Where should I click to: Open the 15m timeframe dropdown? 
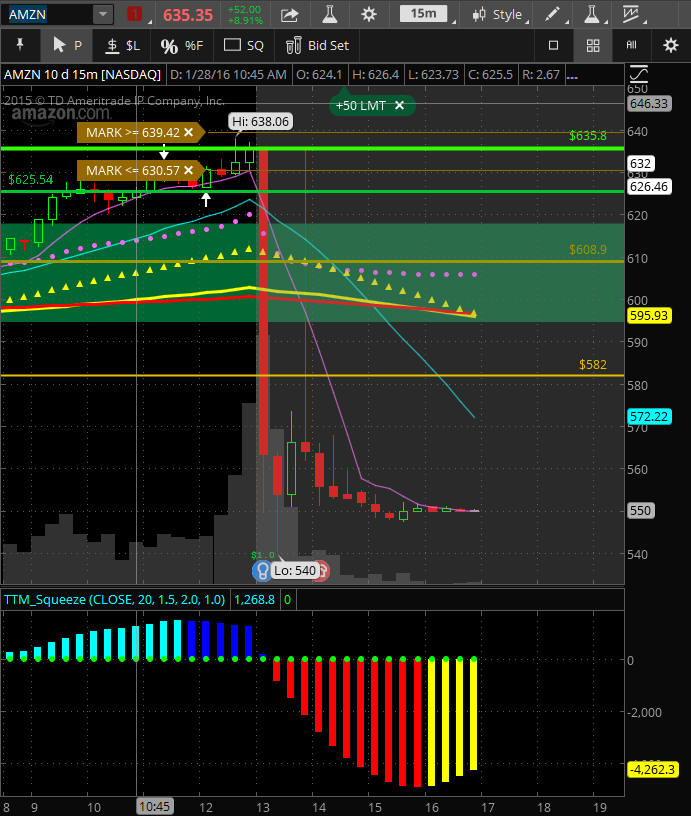point(424,14)
